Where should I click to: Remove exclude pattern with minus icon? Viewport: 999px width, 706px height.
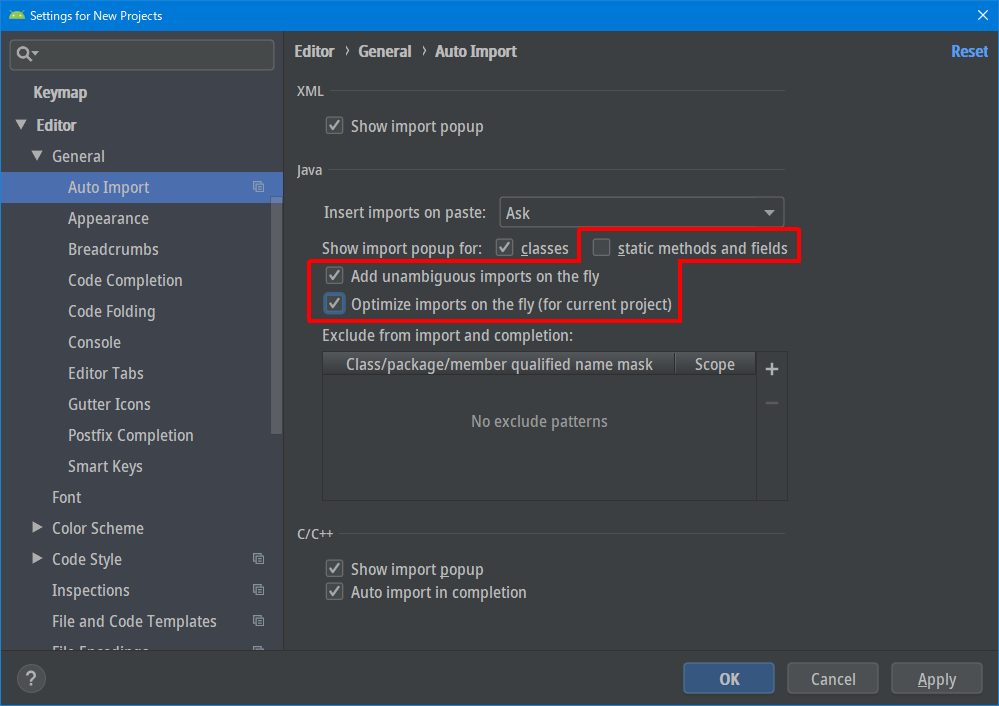pos(772,403)
